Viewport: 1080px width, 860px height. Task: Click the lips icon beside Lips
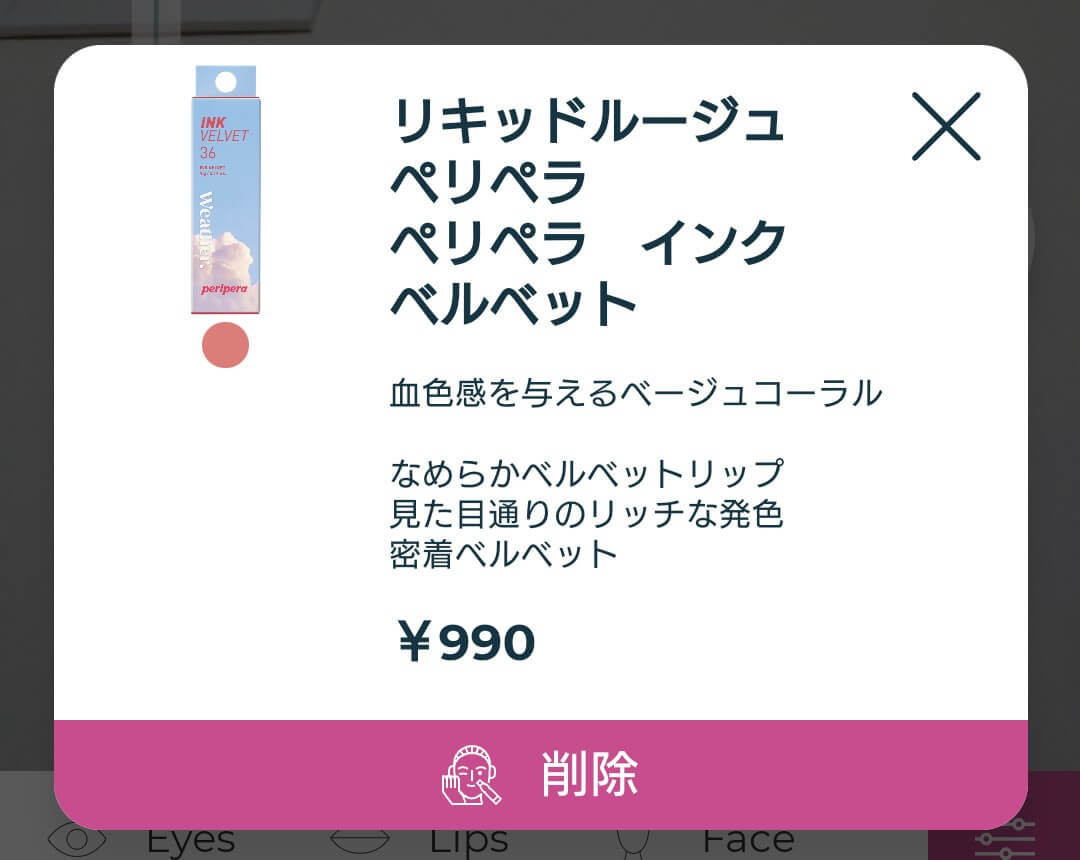(x=360, y=841)
